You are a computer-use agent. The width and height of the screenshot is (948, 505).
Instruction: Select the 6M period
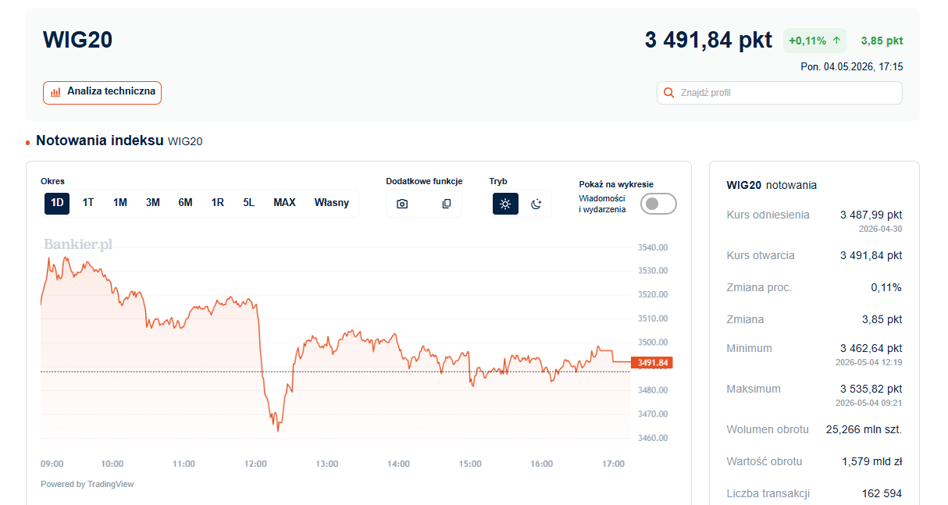(186, 203)
